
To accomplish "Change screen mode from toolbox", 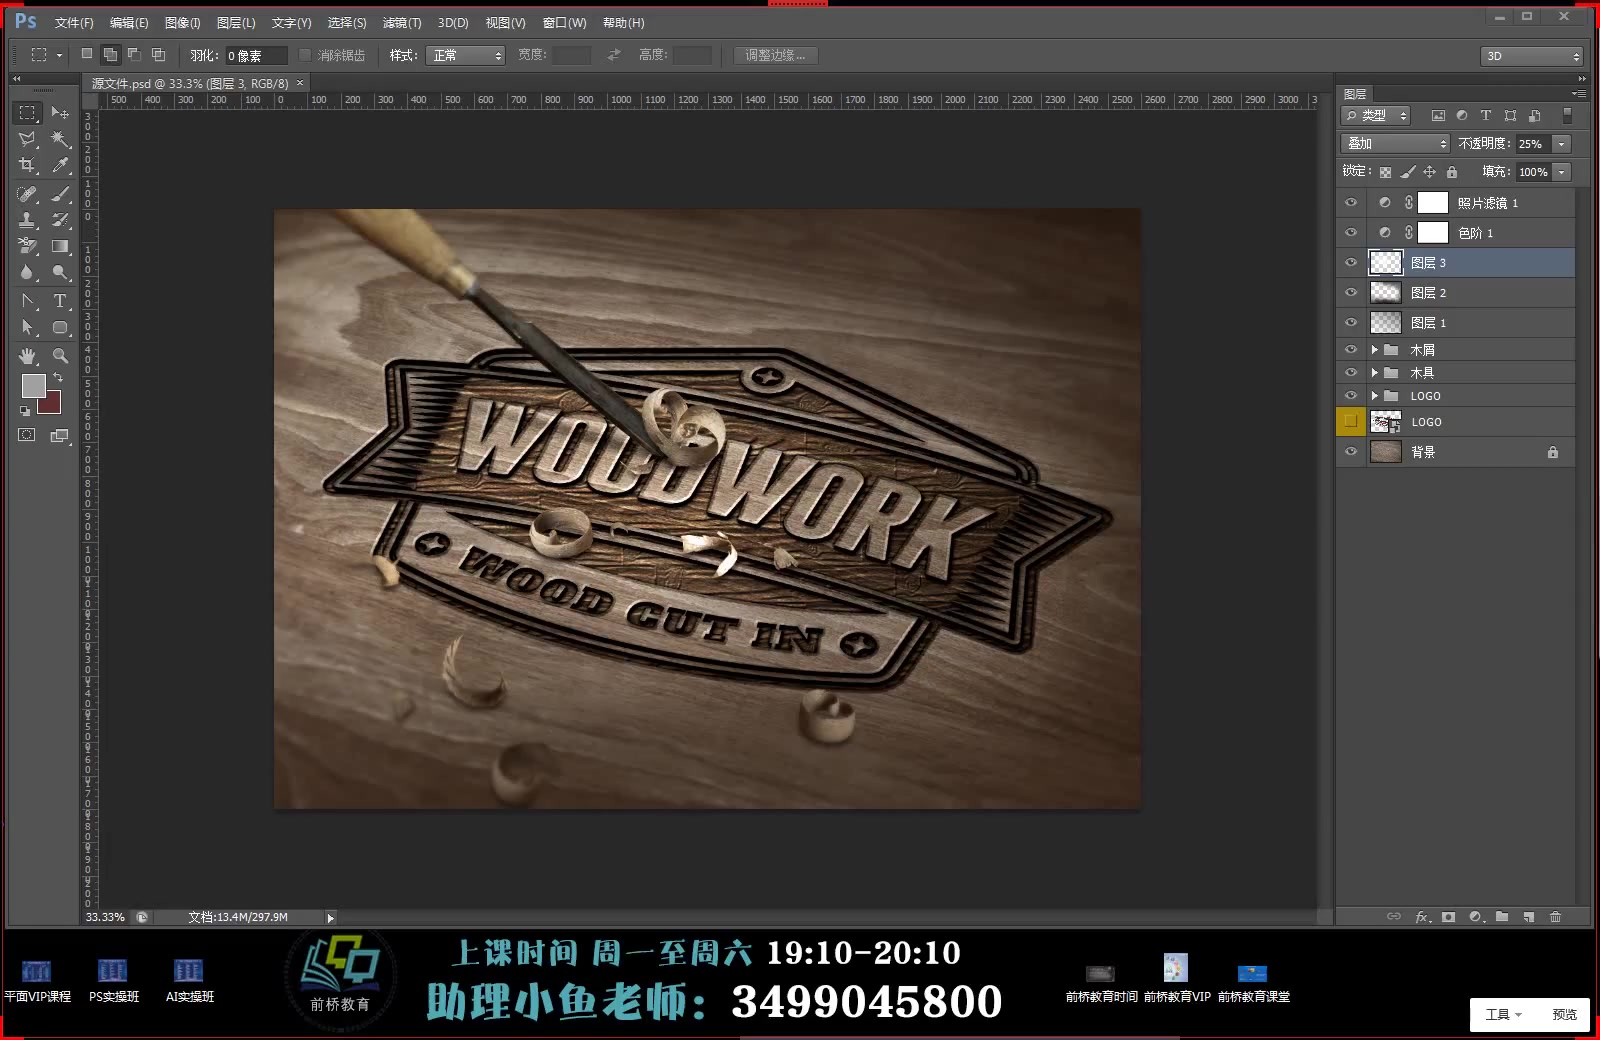I will [60, 435].
